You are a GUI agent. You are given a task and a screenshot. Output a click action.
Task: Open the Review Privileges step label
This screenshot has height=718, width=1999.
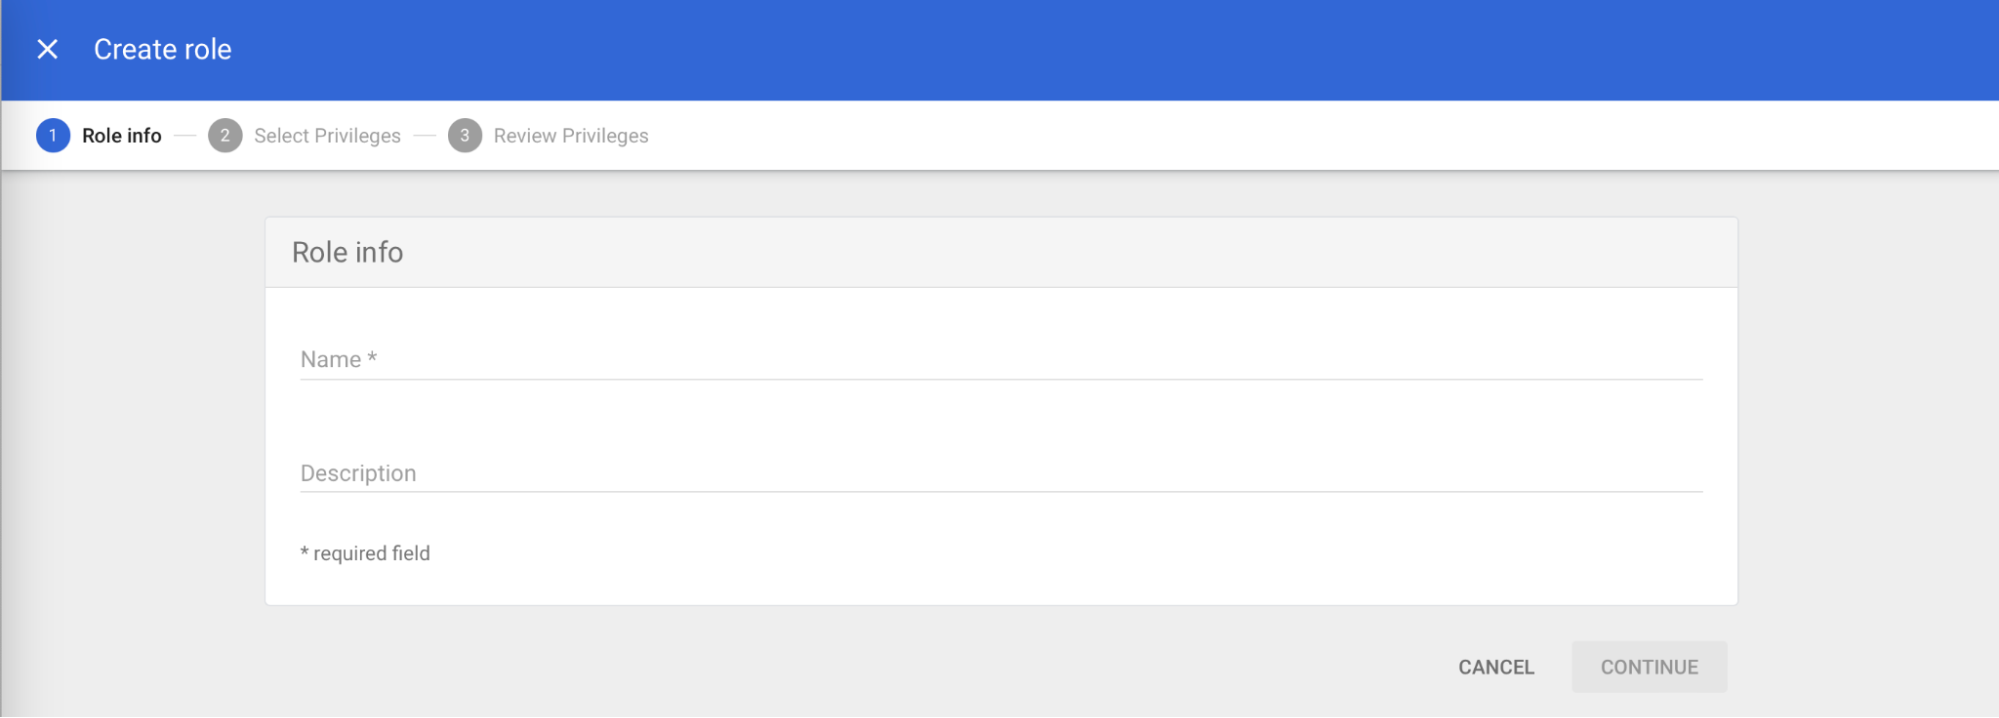[571, 136]
